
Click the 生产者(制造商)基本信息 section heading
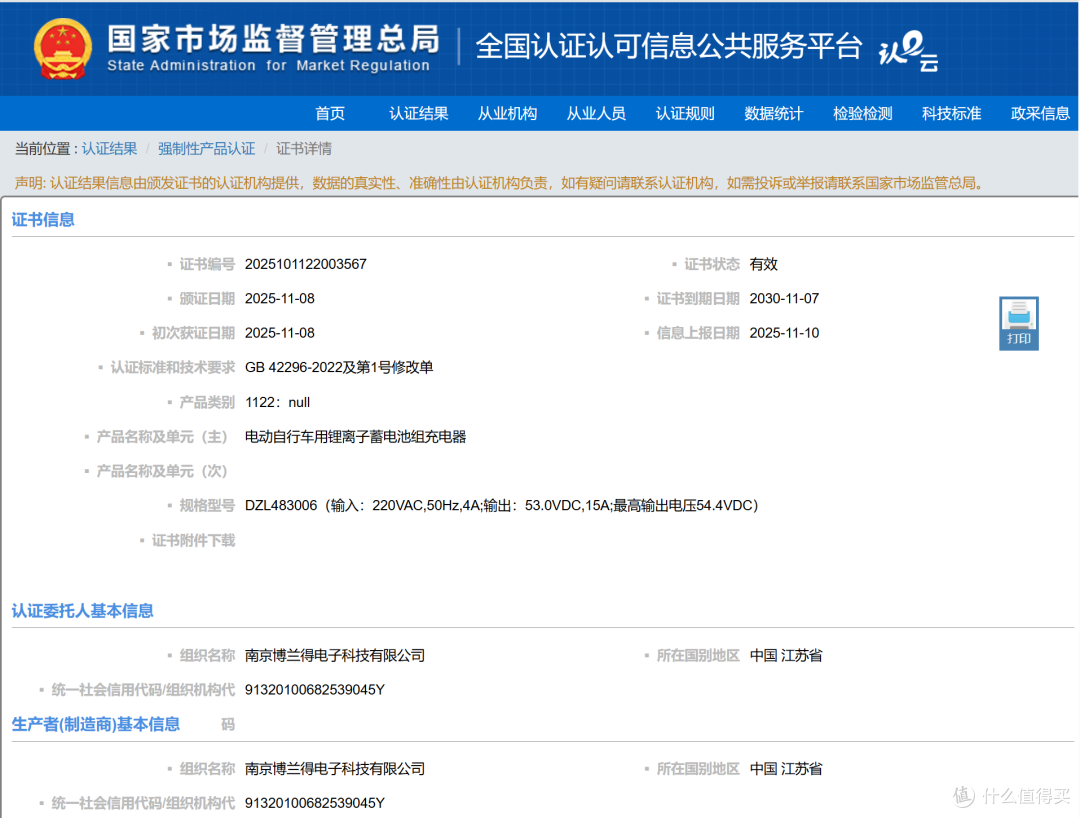pyautogui.click(x=96, y=724)
